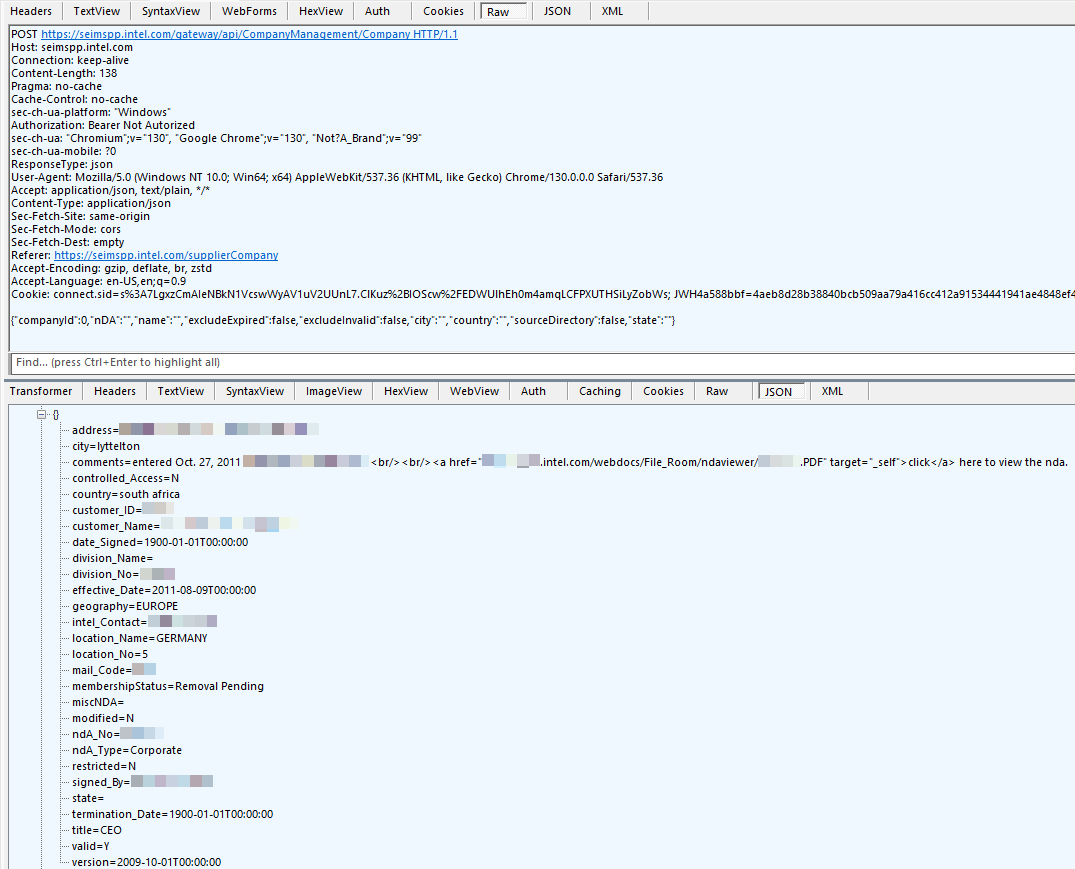Select the controlled_Access=N node
This screenshot has height=869, width=1075.
[x=125, y=478]
